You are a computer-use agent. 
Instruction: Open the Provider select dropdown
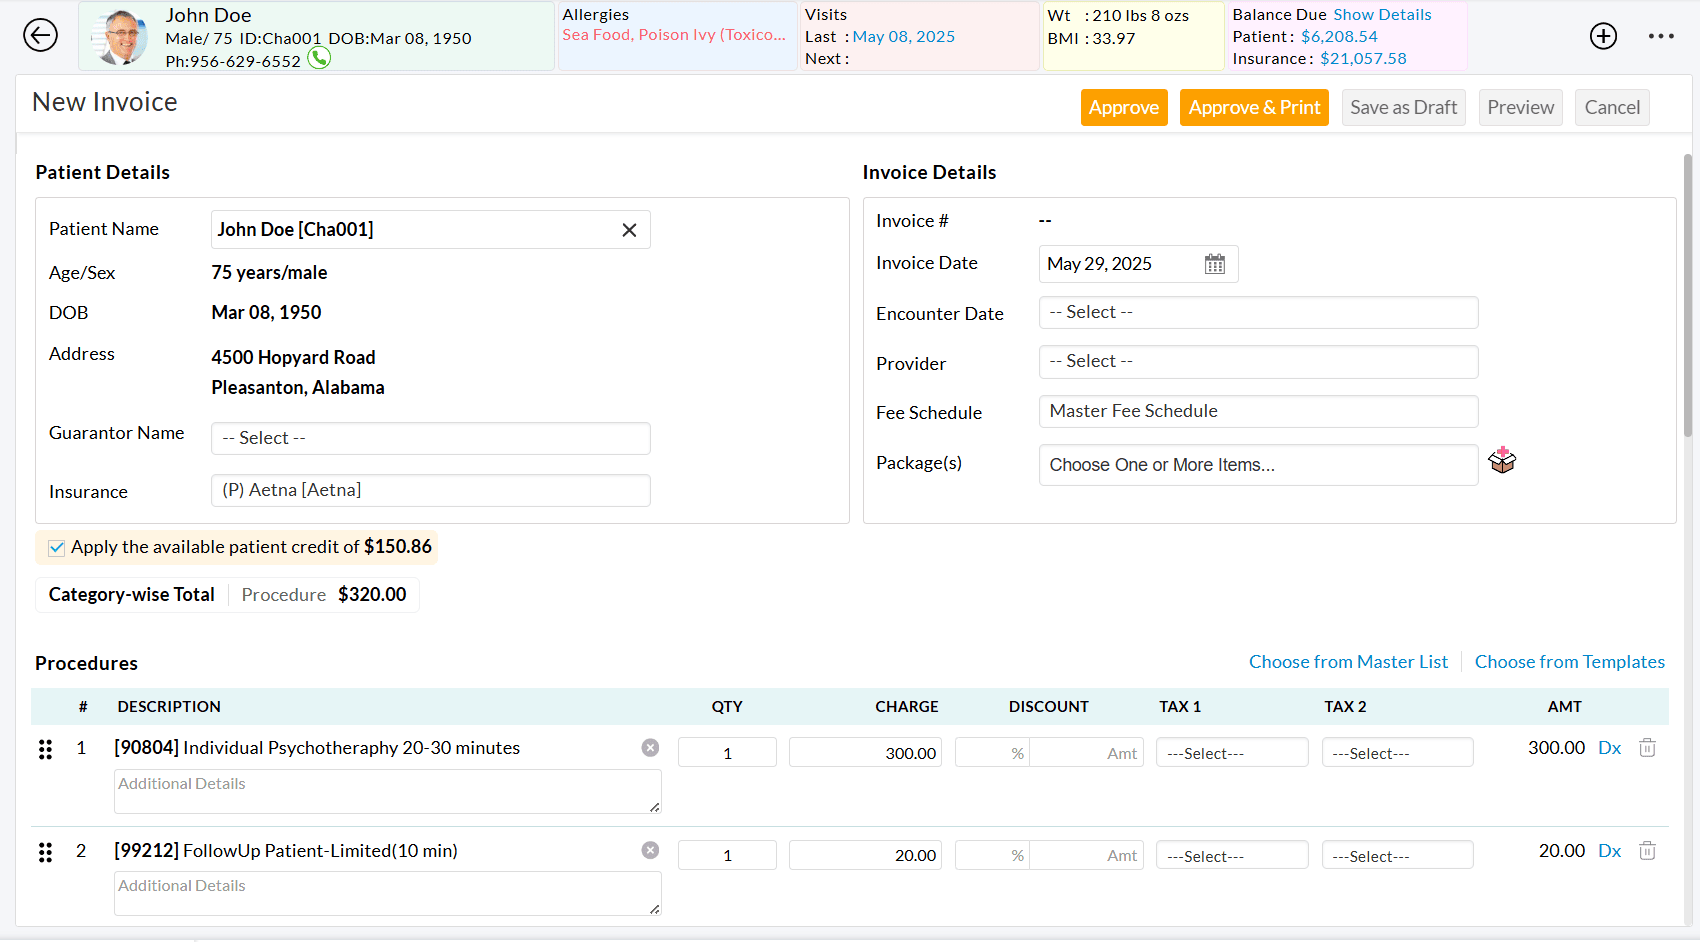pyautogui.click(x=1258, y=361)
